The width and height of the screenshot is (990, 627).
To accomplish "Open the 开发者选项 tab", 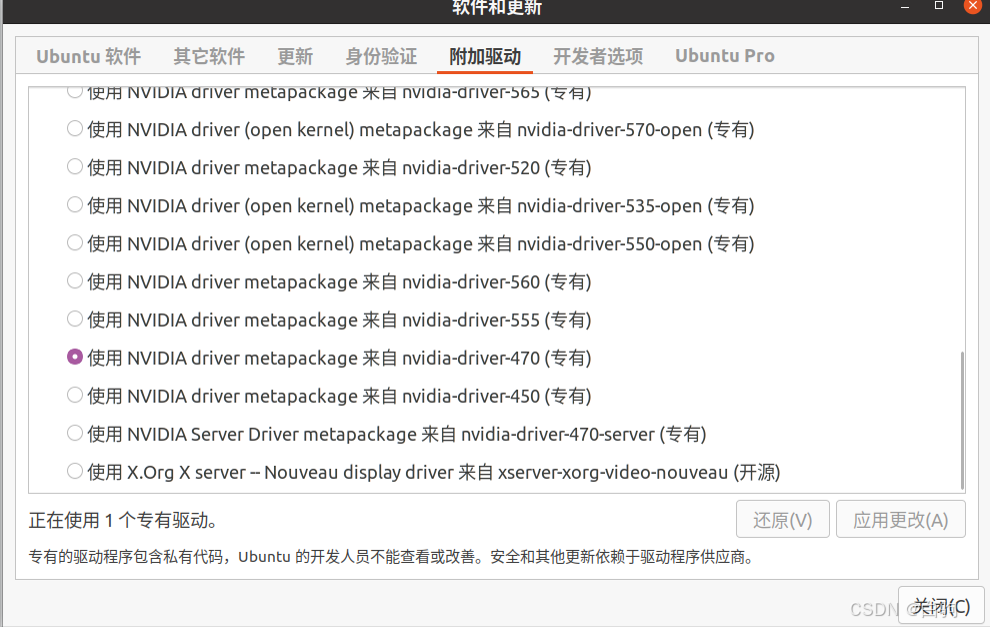I will click(598, 56).
